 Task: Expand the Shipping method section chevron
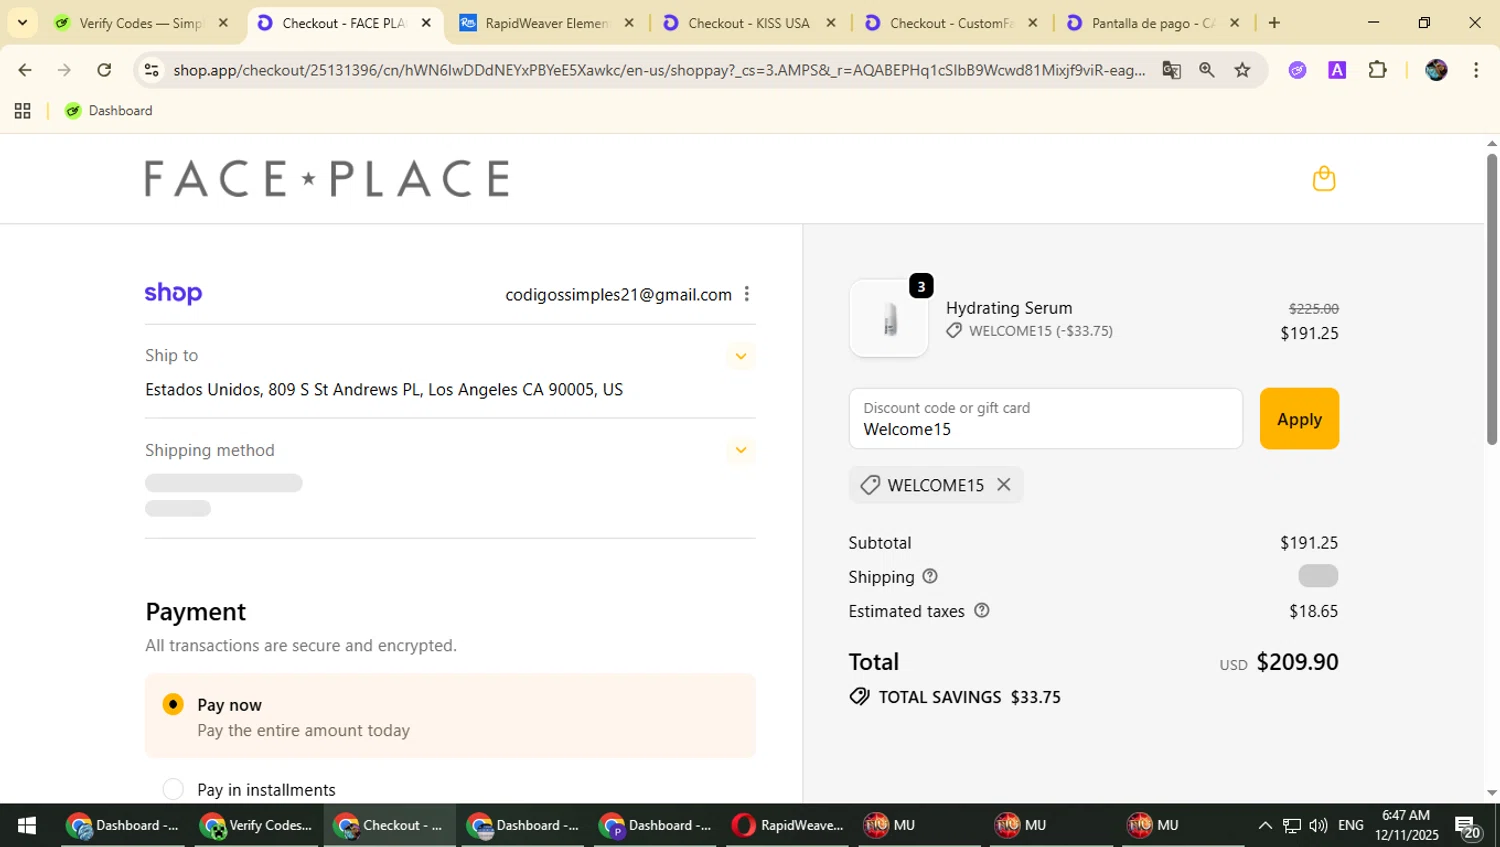pos(741,450)
